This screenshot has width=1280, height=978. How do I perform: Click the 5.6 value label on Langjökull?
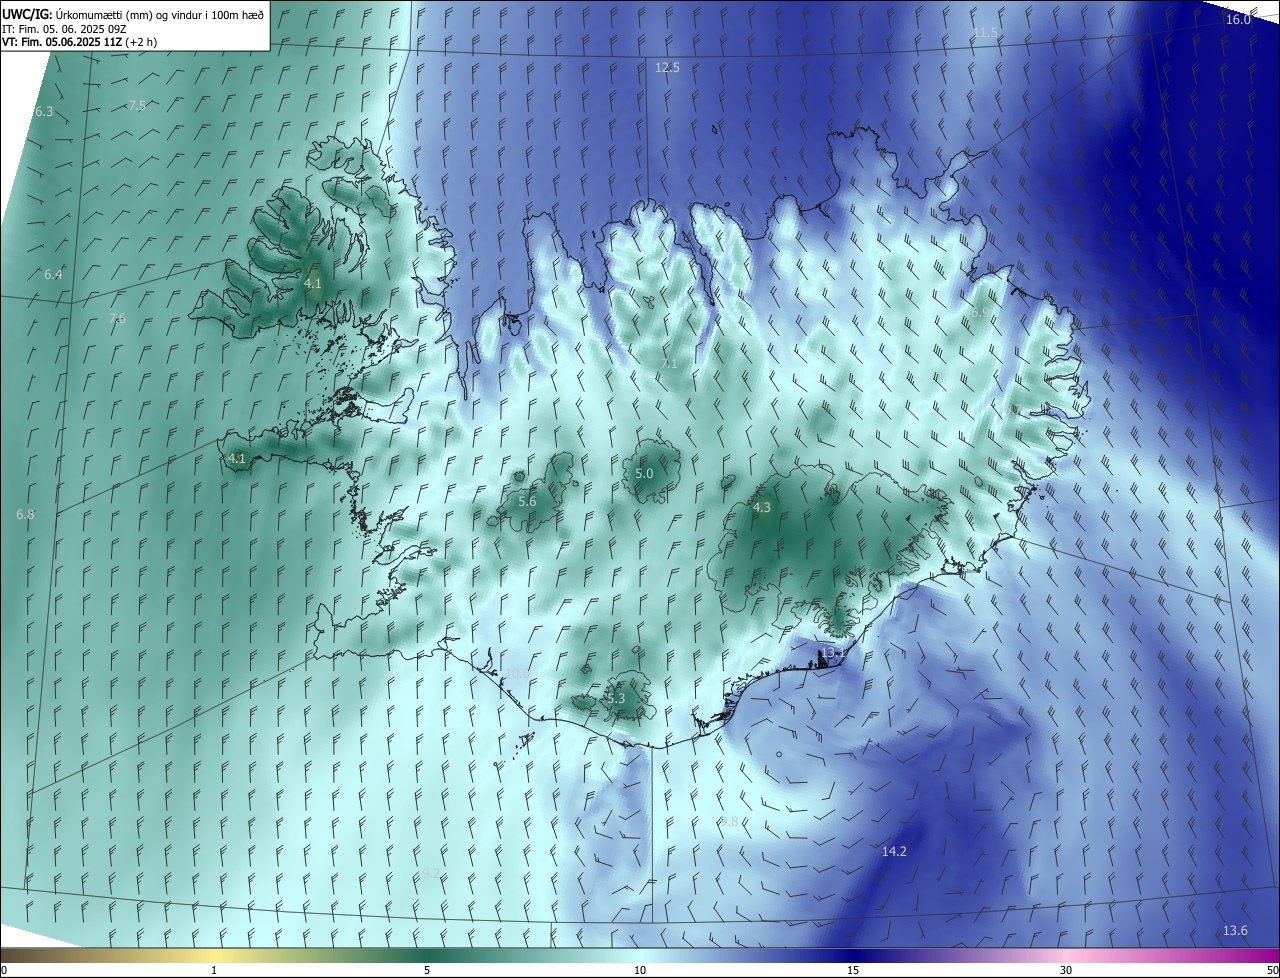click(x=527, y=502)
